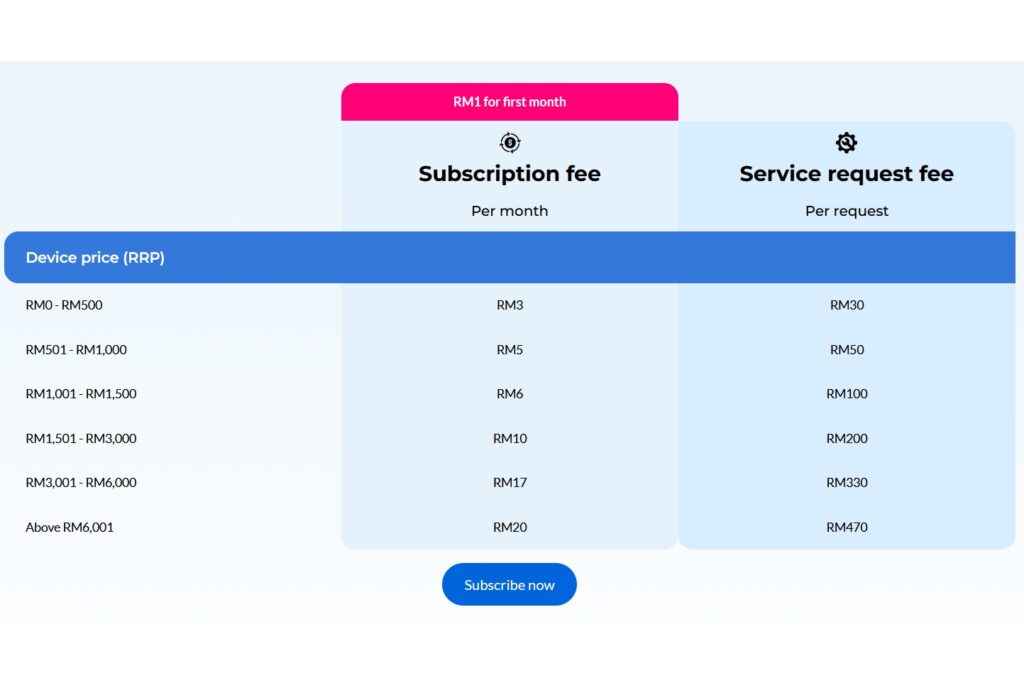The width and height of the screenshot is (1024, 683).
Task: Select the Service request fee column header
Action: tap(846, 173)
